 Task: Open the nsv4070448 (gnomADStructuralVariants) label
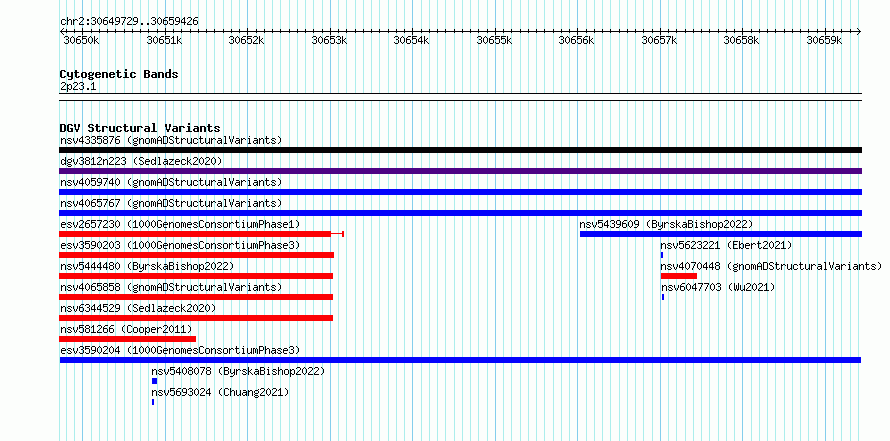tap(771, 266)
